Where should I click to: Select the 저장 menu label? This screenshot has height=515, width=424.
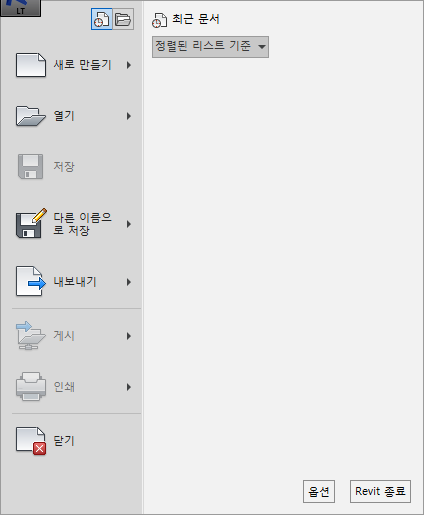pos(64,166)
